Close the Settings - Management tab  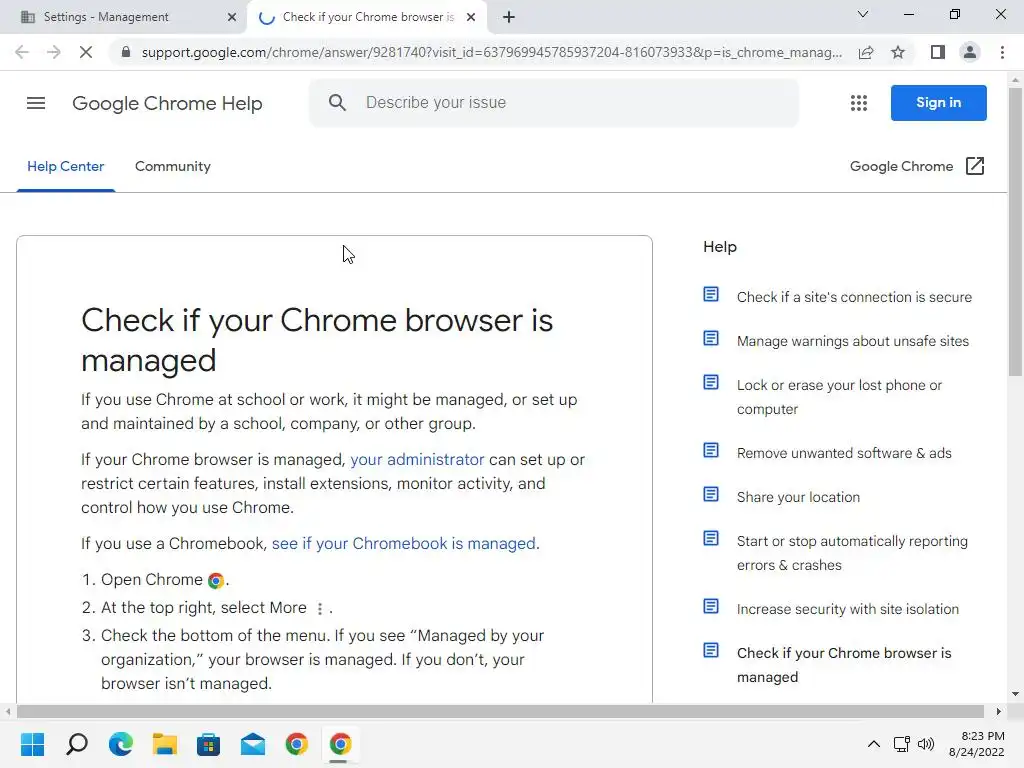point(232,18)
